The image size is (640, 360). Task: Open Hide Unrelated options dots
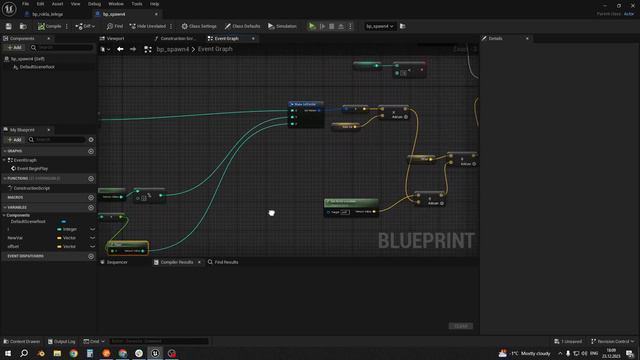pyautogui.click(x=171, y=26)
